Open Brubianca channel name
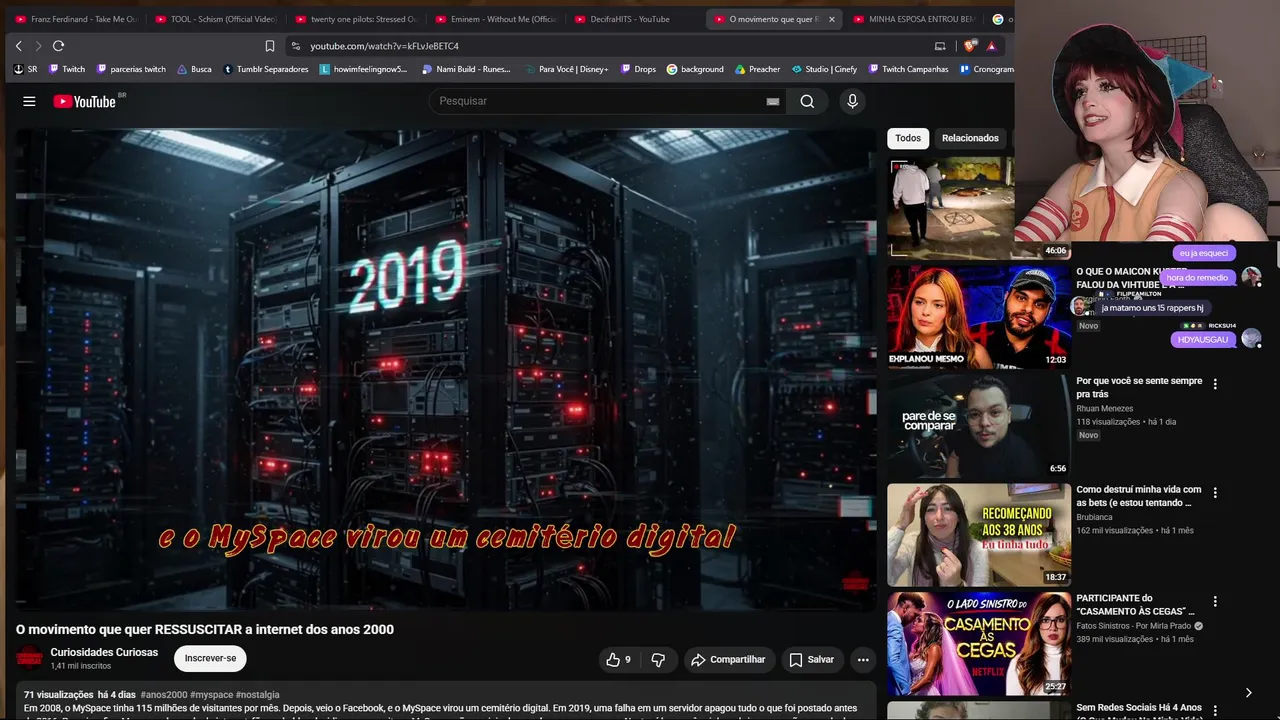Screen dimensions: 1280x720 click(1094, 517)
